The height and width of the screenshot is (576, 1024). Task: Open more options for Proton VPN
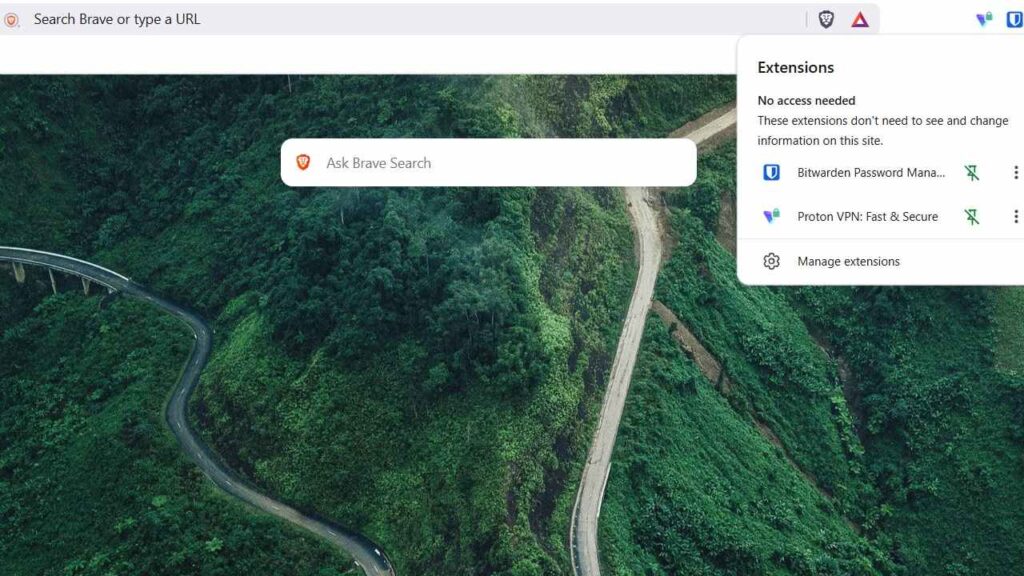pos(1016,216)
